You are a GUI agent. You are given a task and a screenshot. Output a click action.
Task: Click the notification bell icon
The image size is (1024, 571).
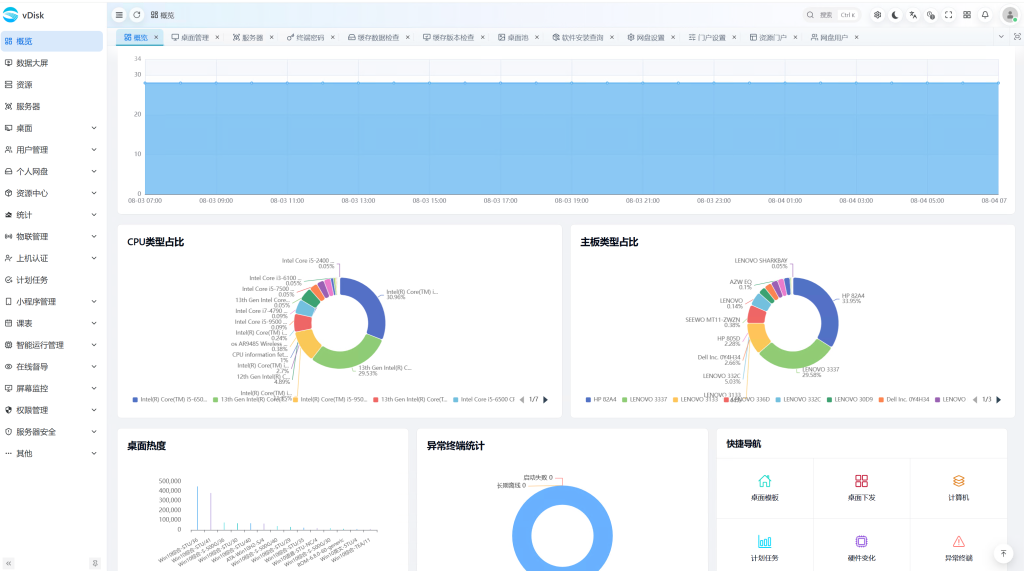(x=985, y=15)
